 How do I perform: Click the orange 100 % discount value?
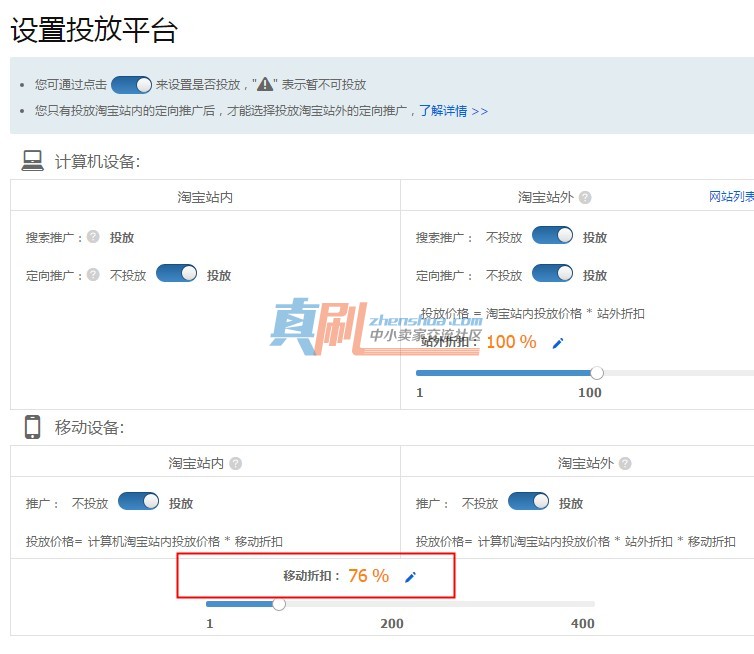click(x=511, y=342)
